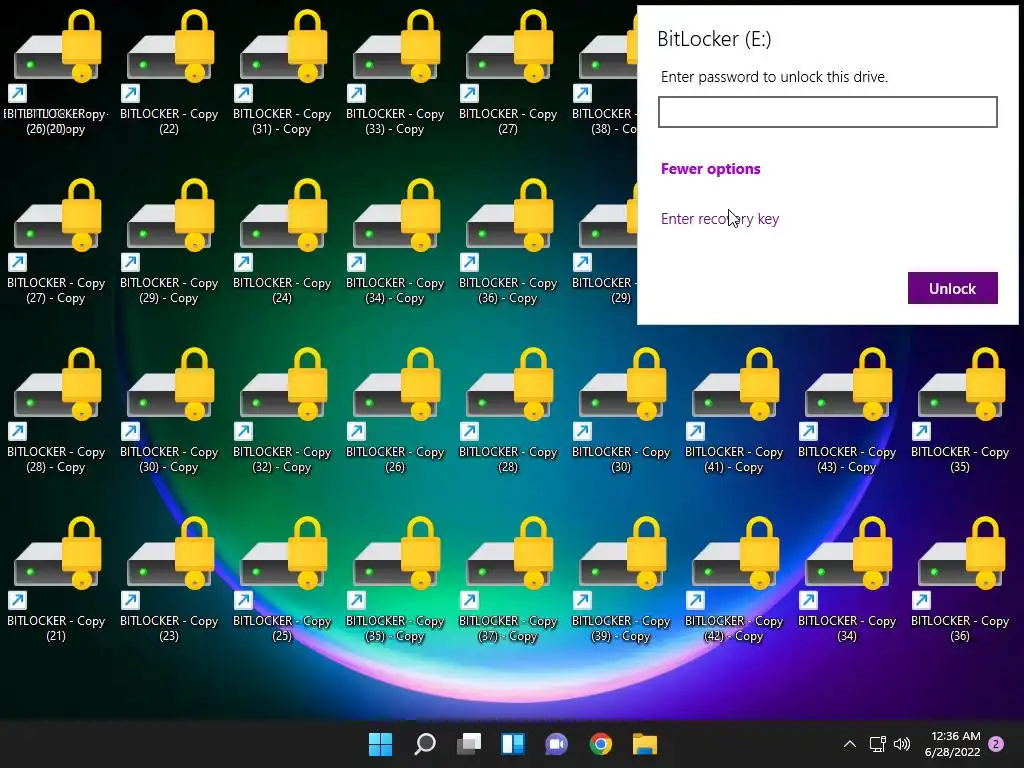Click the BitLocker password input field
The height and width of the screenshot is (768, 1024).
827,112
